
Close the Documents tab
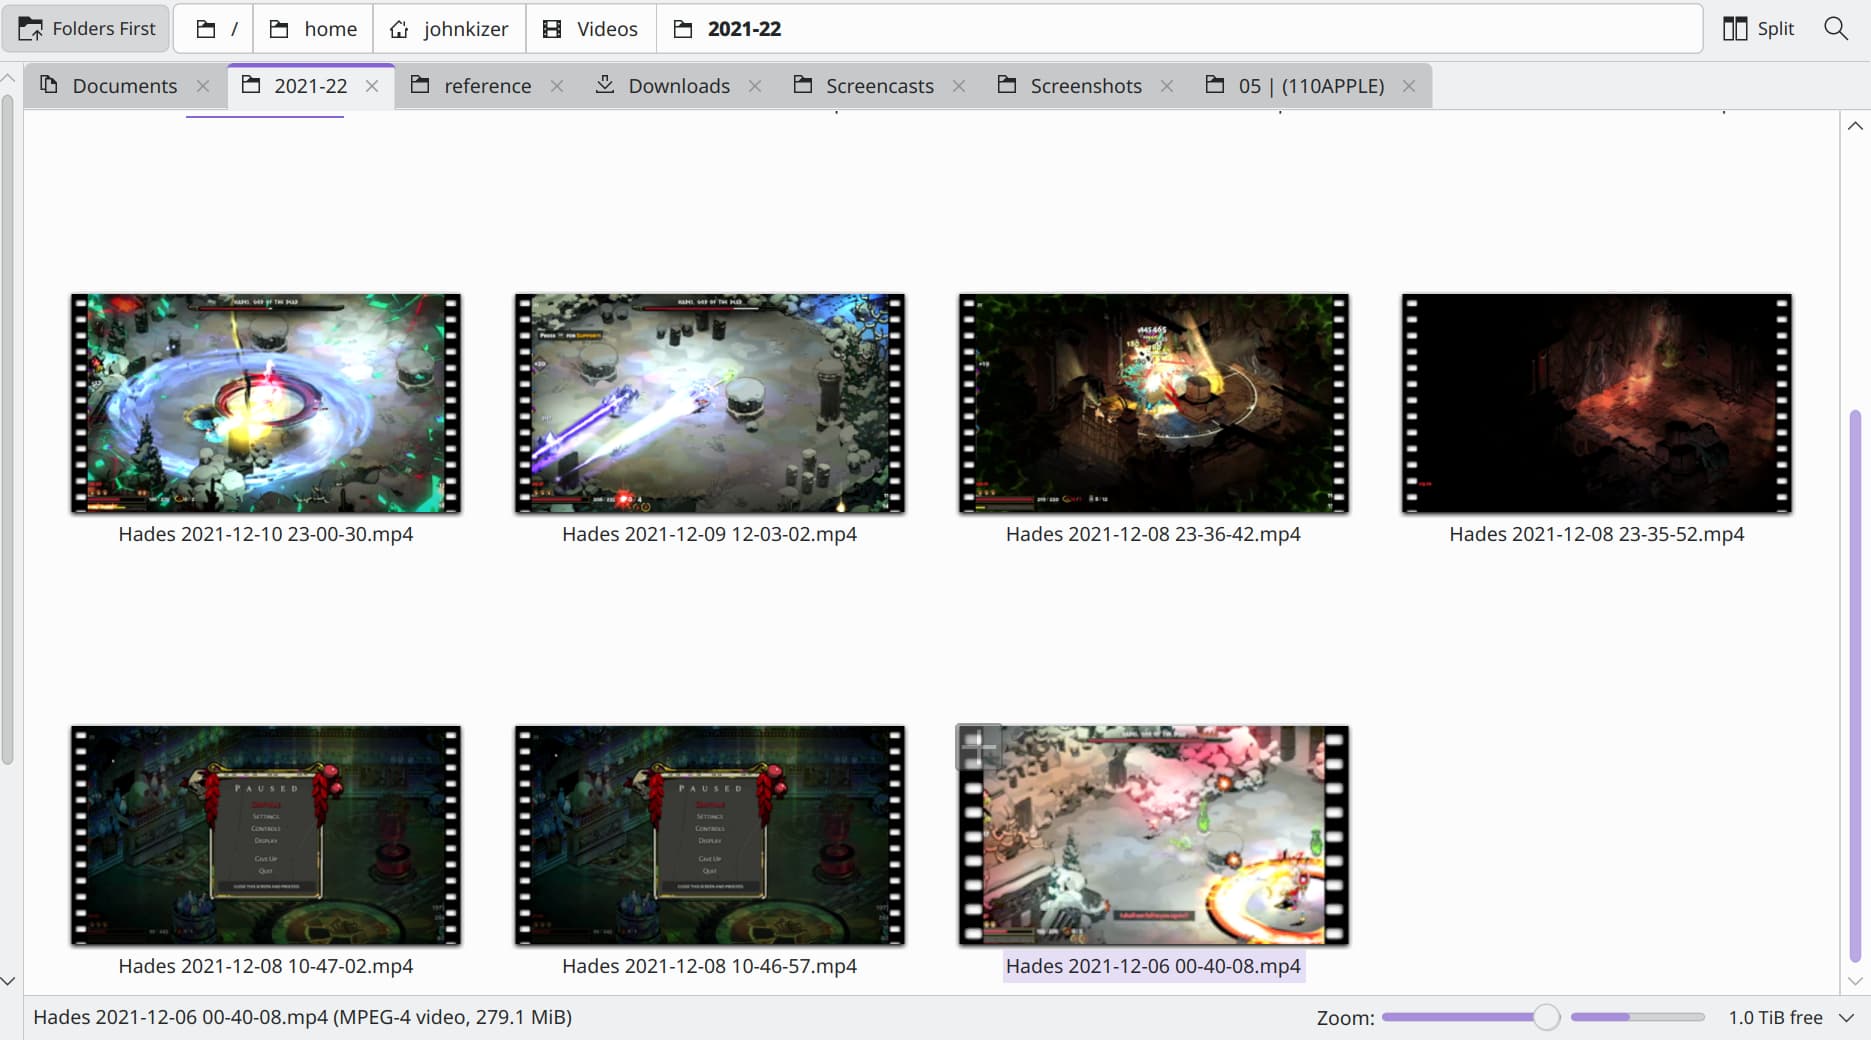point(203,86)
